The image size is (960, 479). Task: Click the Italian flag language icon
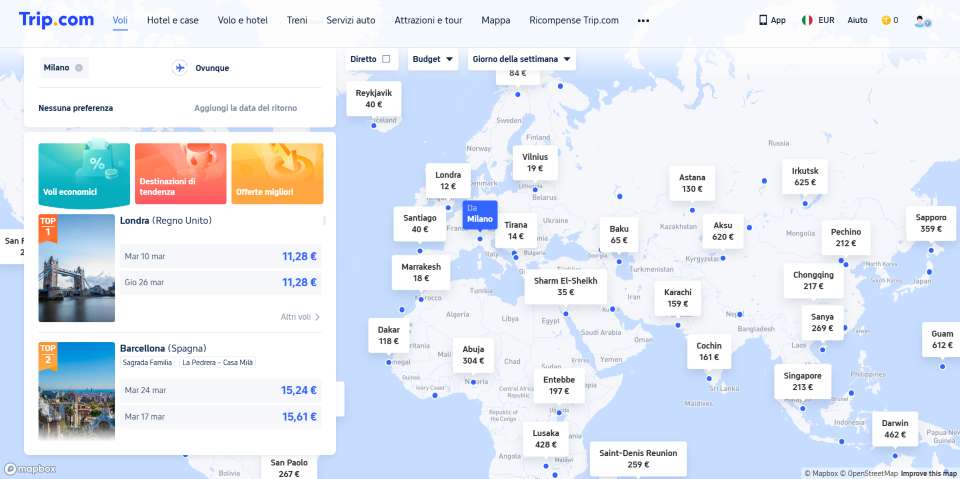806,20
